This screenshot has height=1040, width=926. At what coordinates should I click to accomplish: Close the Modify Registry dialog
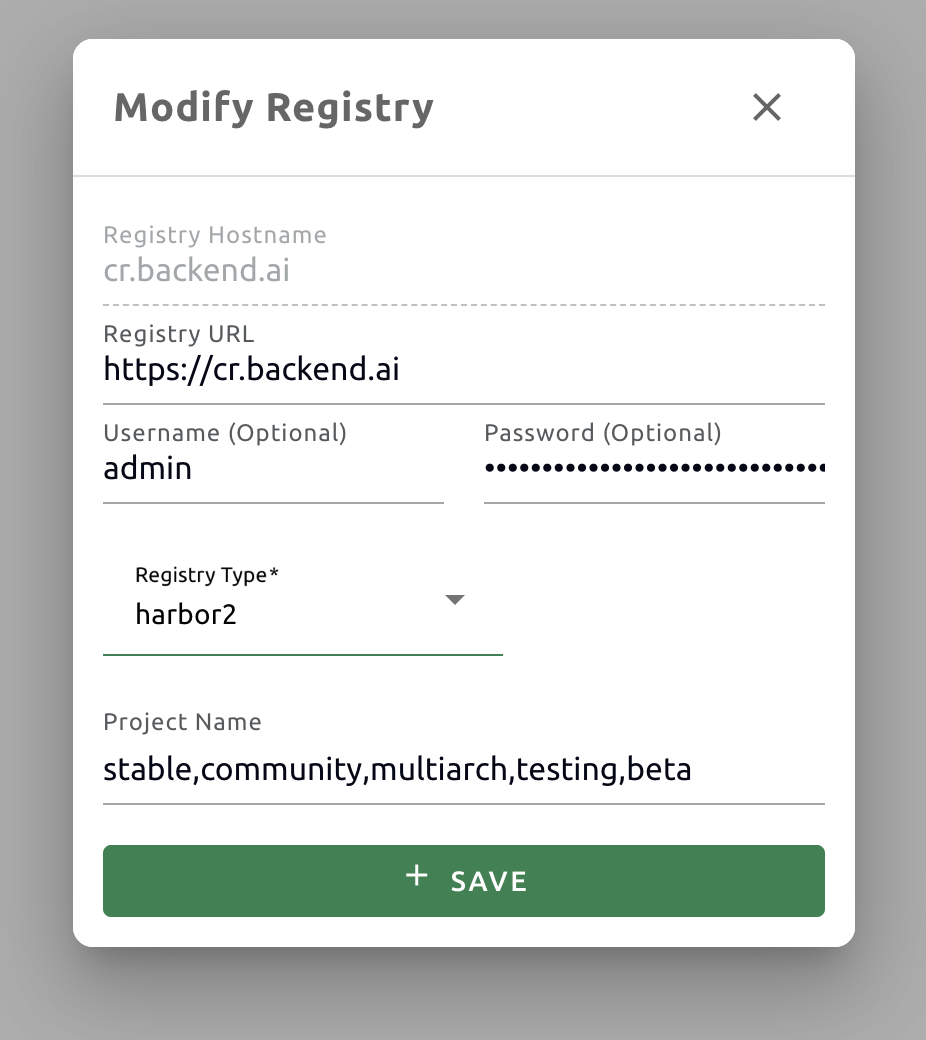tap(766, 107)
